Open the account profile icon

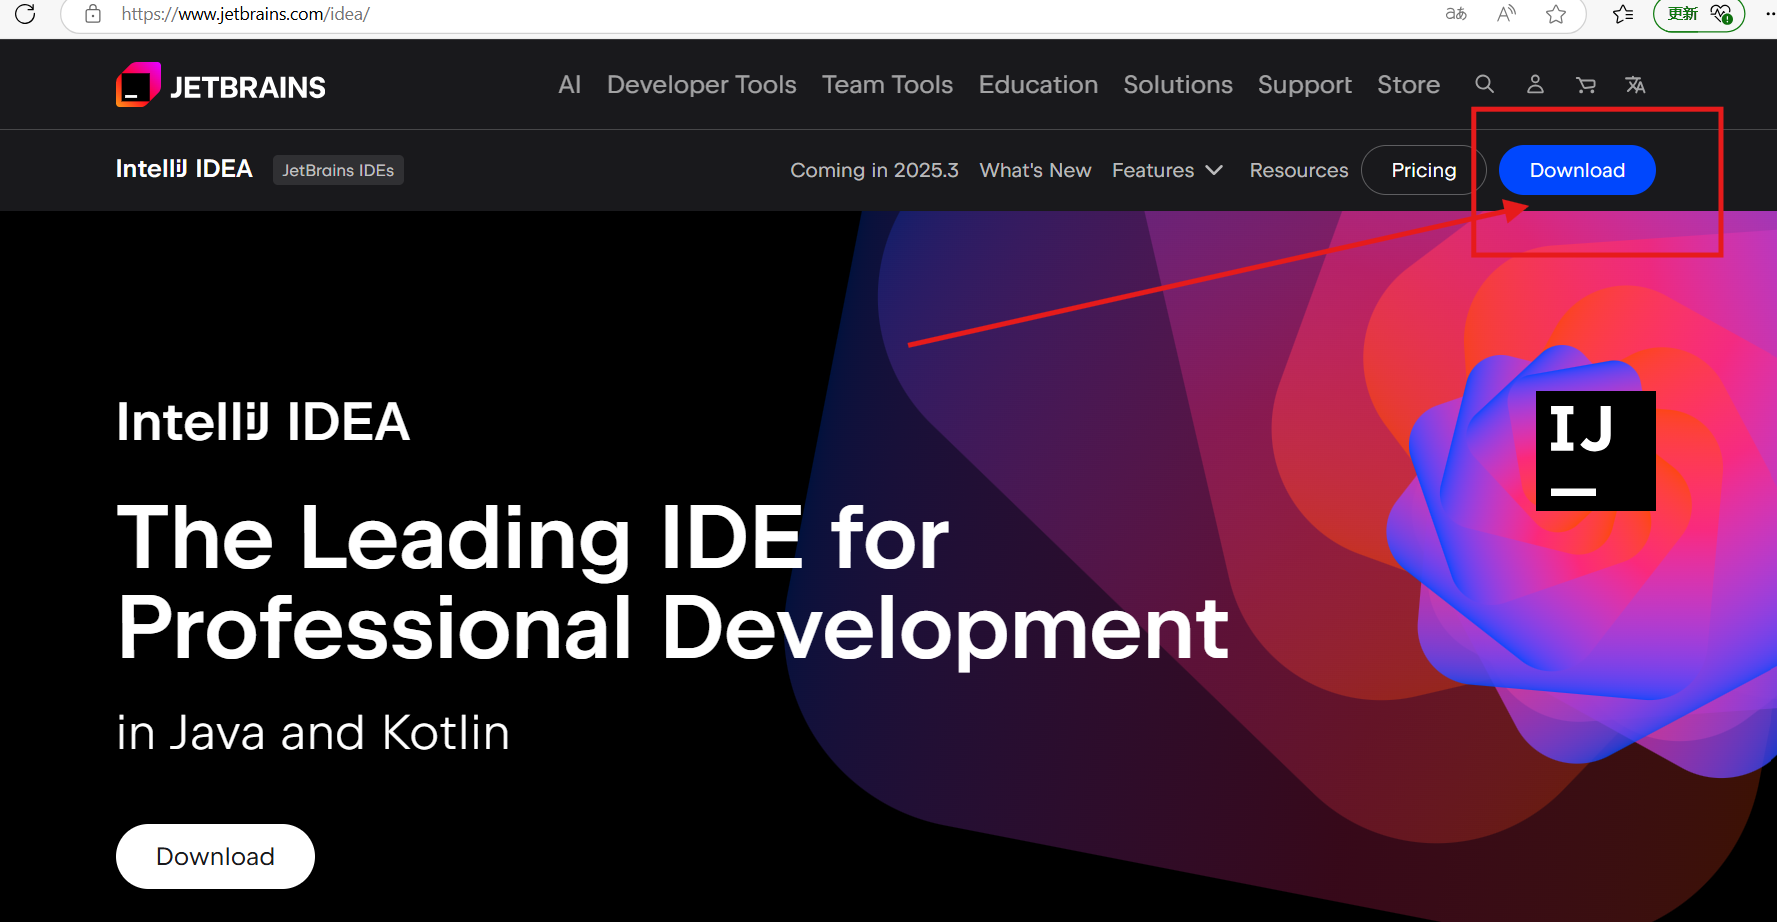point(1535,85)
